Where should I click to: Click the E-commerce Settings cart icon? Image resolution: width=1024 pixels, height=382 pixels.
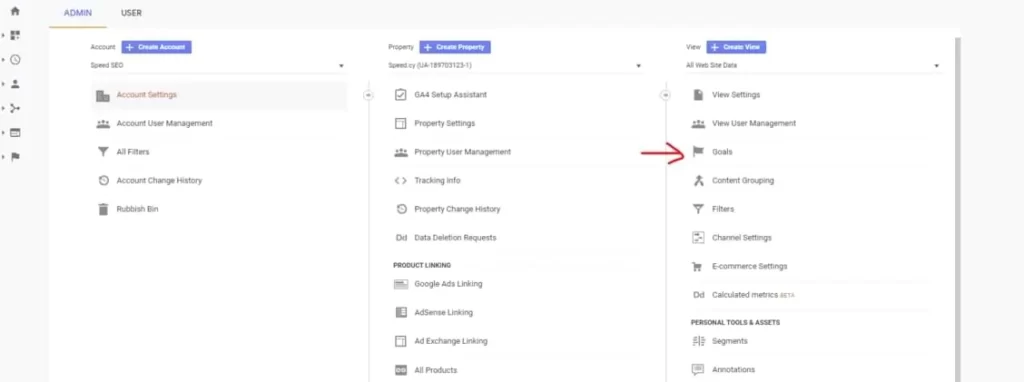click(x=698, y=267)
